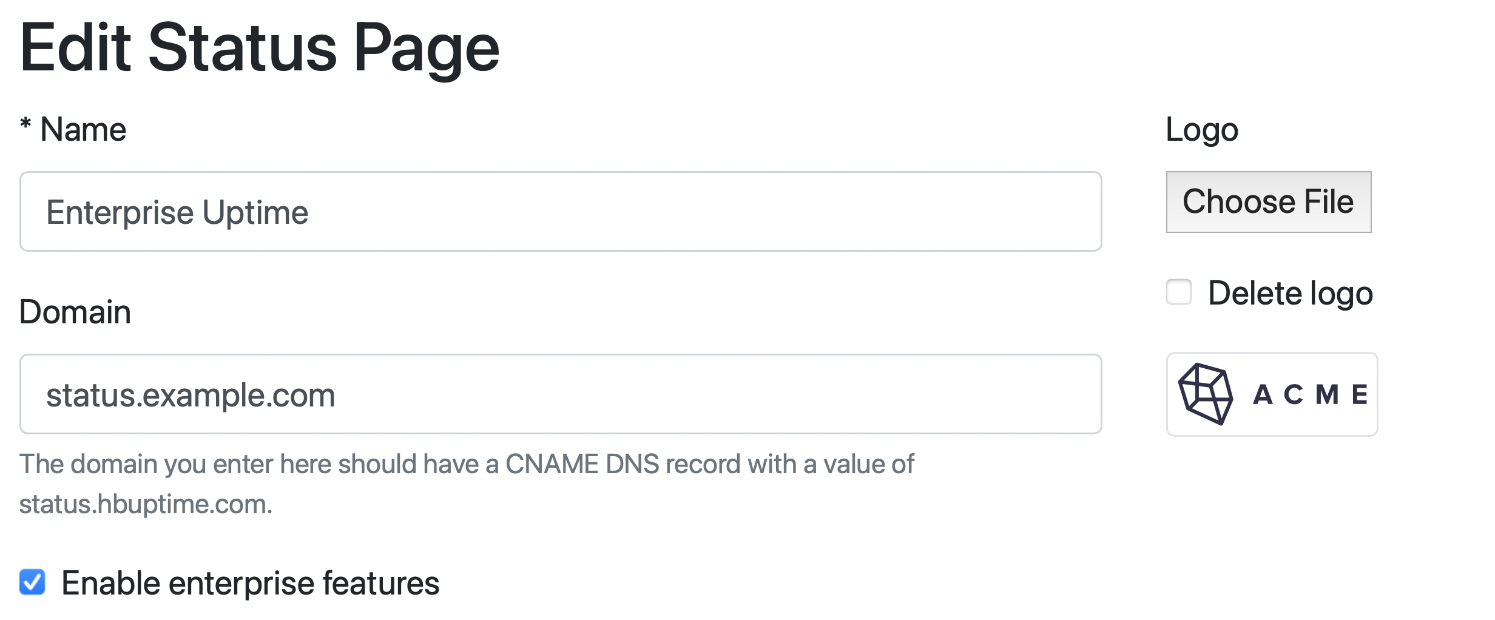Click the ACME wordmark in logo preview
Viewport: 1495px width, 620px height.
[1310, 395]
